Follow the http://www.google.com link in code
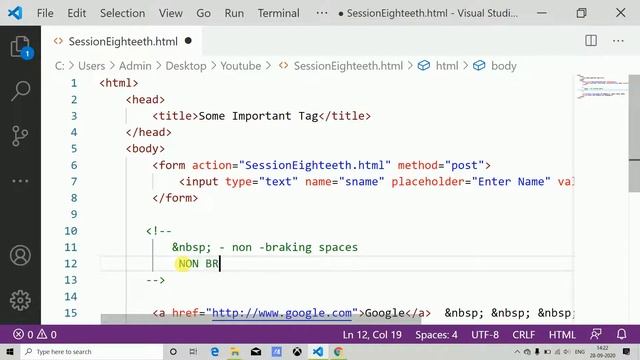This screenshot has height=360, width=640. pyautogui.click(x=282, y=313)
